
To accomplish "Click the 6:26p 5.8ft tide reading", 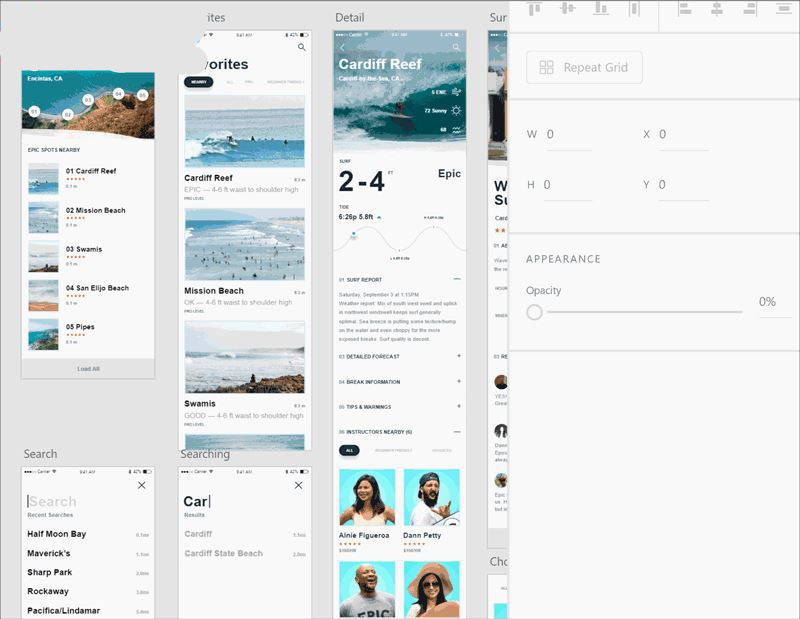I will [356, 217].
